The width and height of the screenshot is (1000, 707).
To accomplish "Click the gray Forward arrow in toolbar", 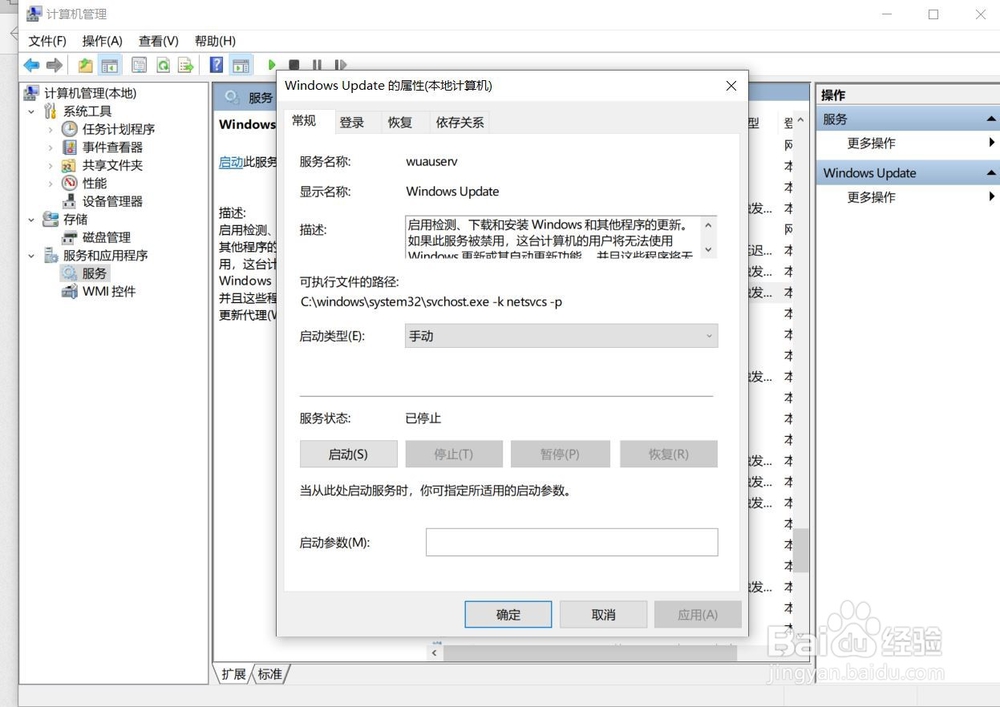I will tap(55, 65).
